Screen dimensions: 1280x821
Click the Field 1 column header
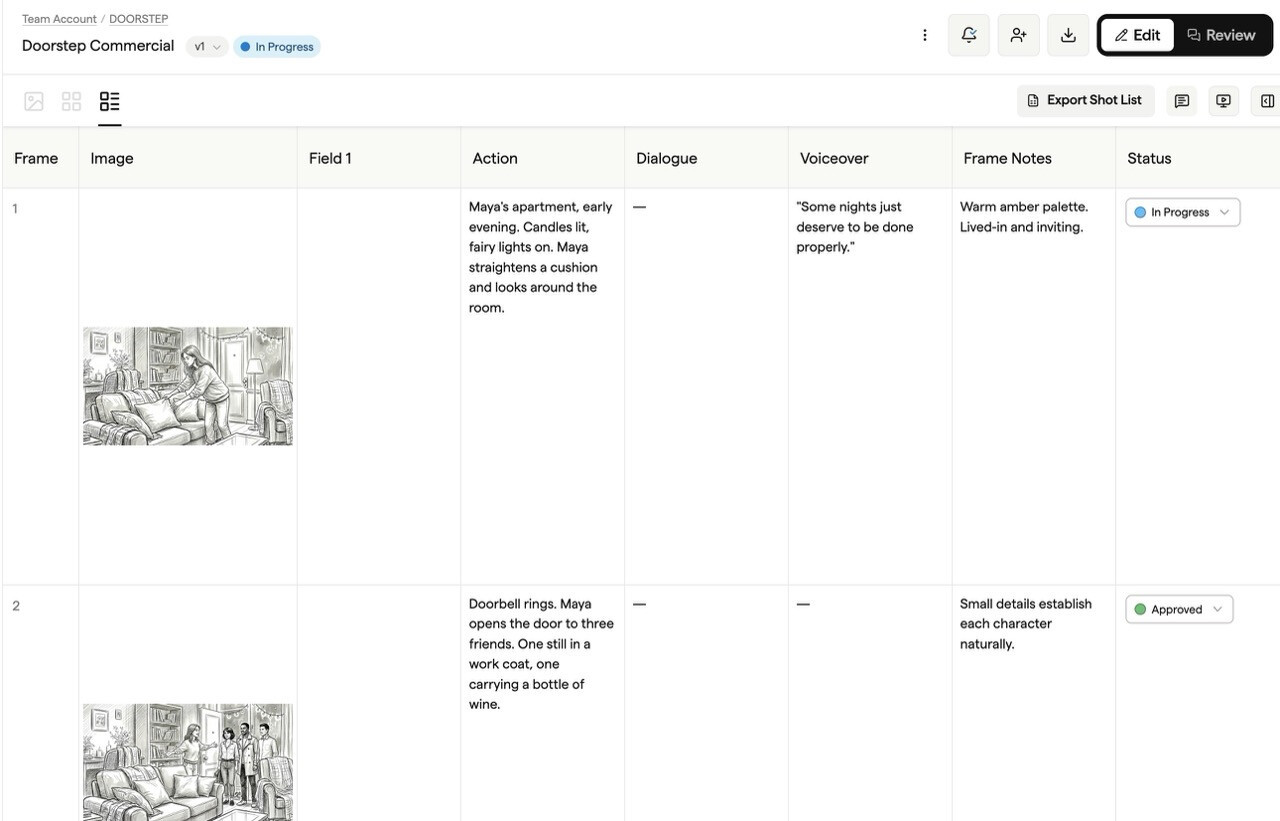[x=379, y=158]
